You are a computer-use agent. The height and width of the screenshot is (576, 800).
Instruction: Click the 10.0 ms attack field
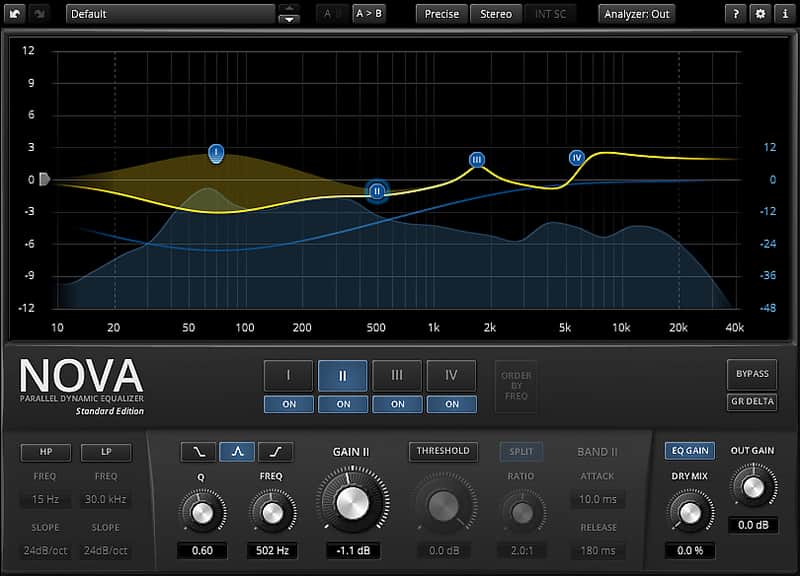click(597, 499)
